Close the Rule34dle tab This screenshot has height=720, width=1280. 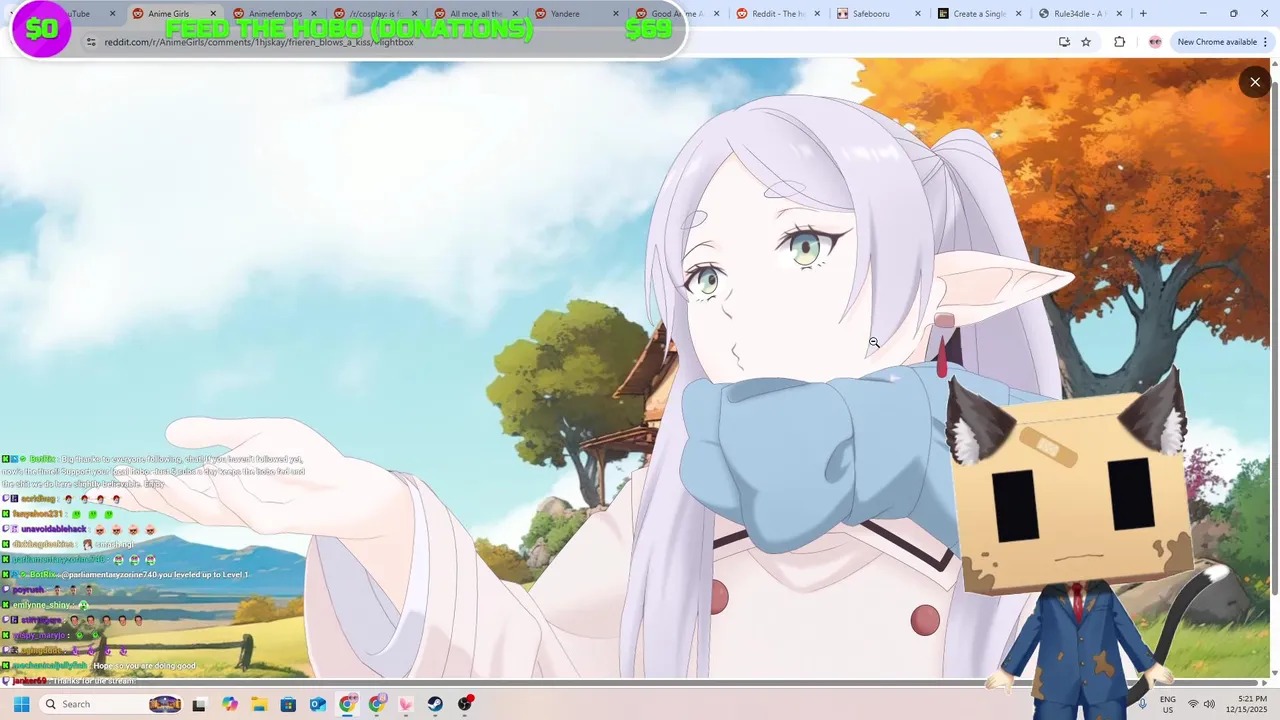(1119, 14)
